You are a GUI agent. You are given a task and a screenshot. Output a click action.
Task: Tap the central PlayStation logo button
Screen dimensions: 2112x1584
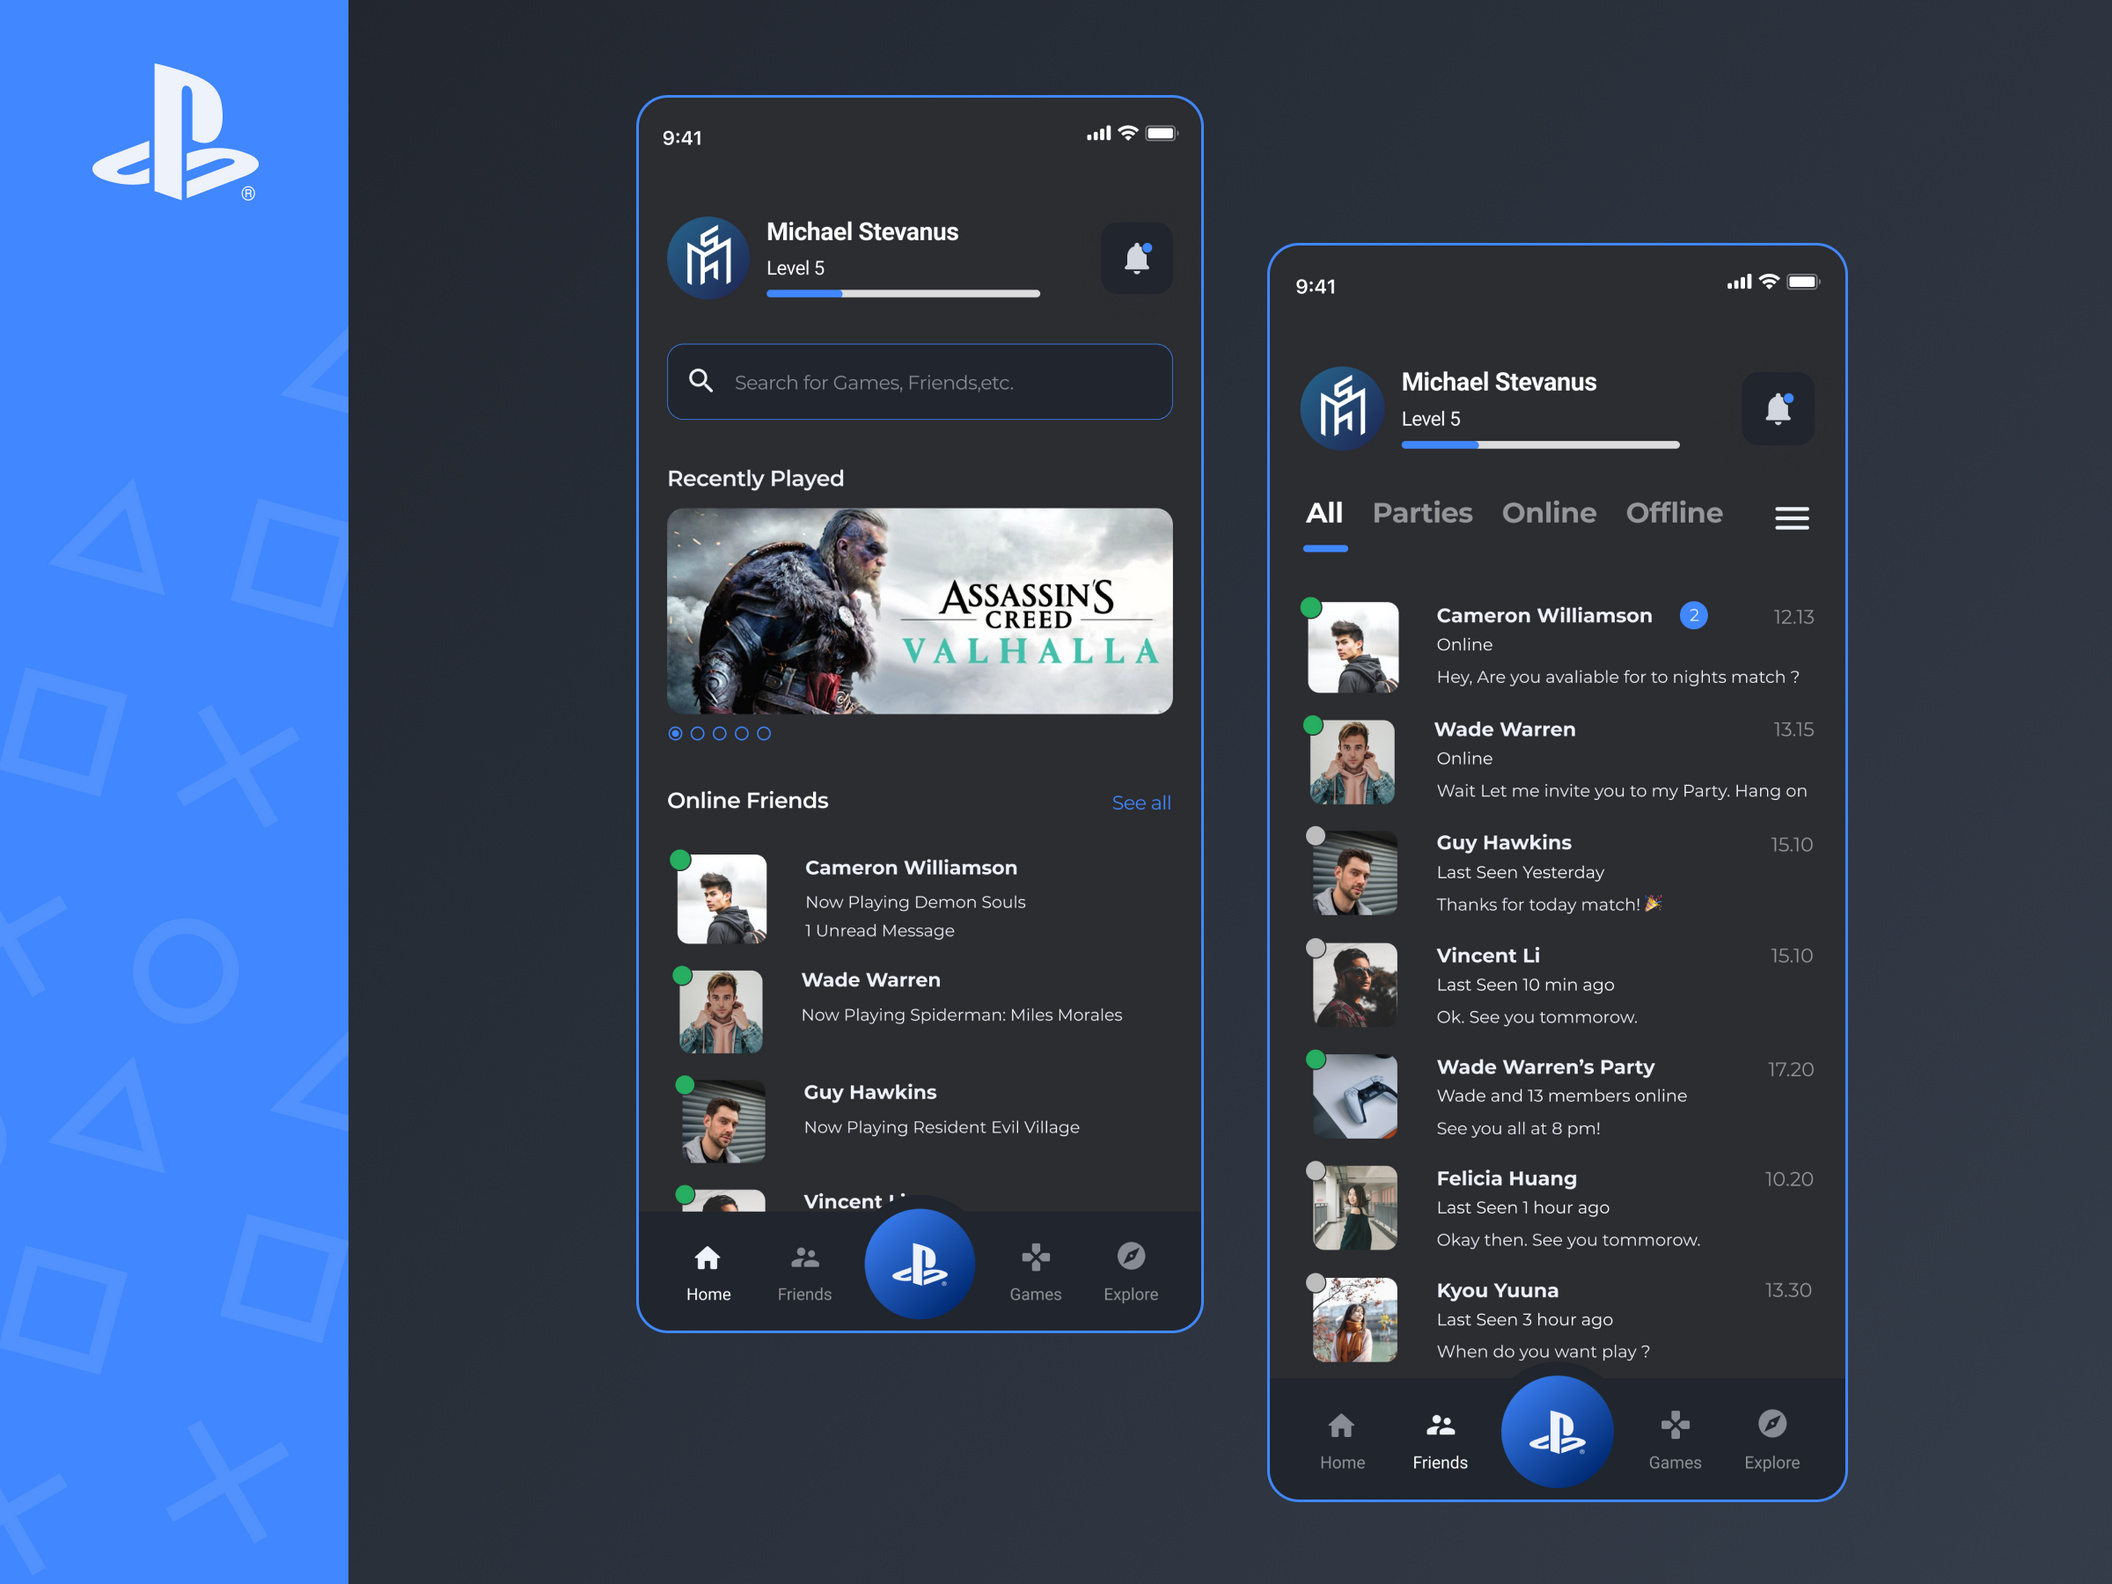(920, 1263)
